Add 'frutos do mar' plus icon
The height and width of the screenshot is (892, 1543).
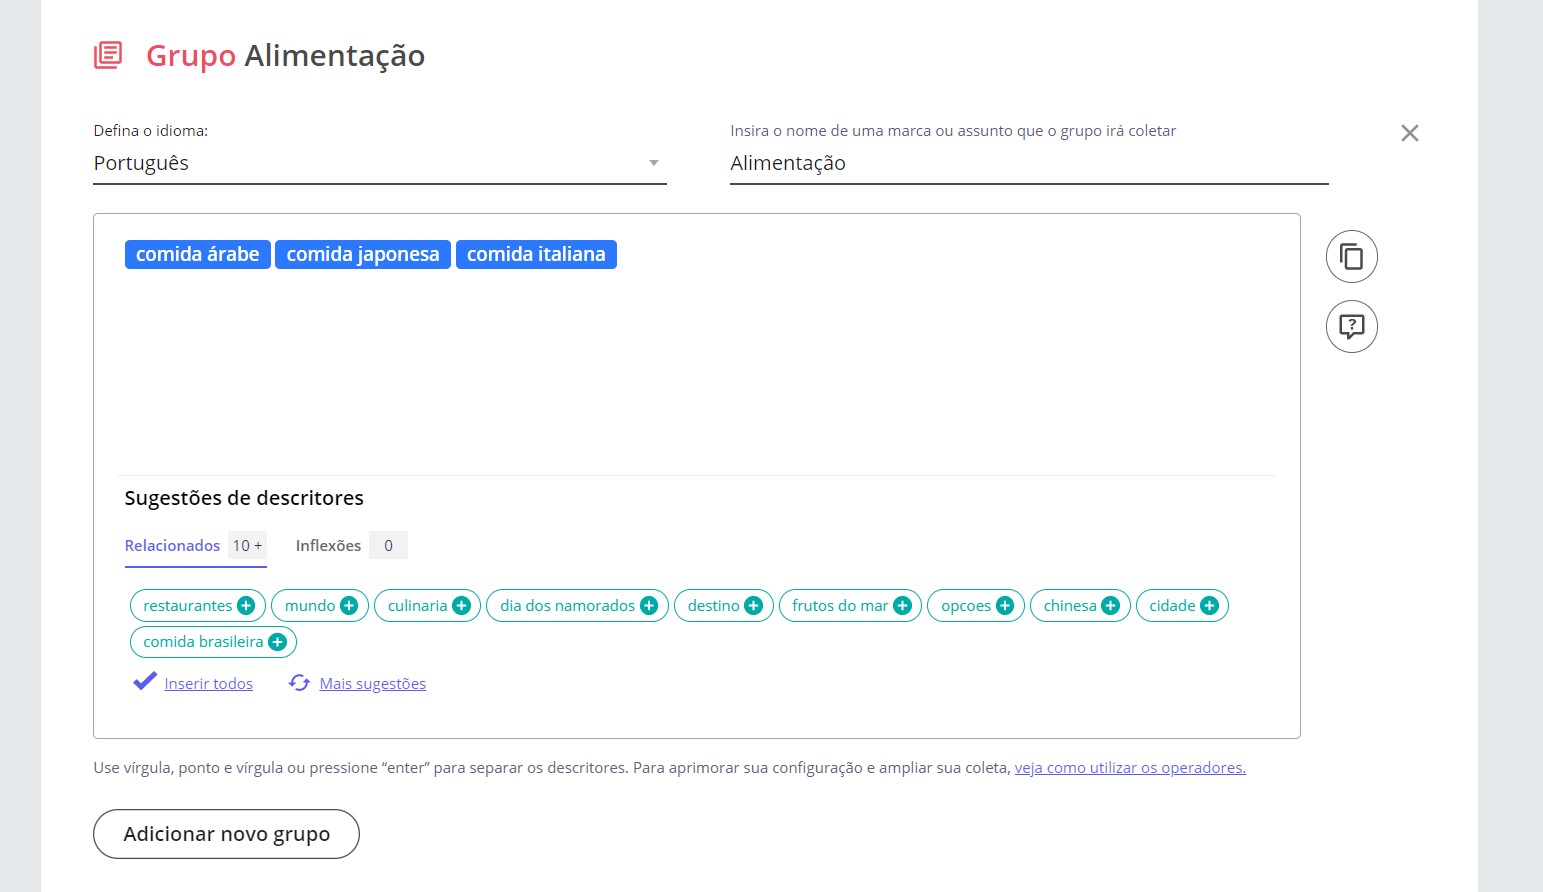(x=902, y=606)
